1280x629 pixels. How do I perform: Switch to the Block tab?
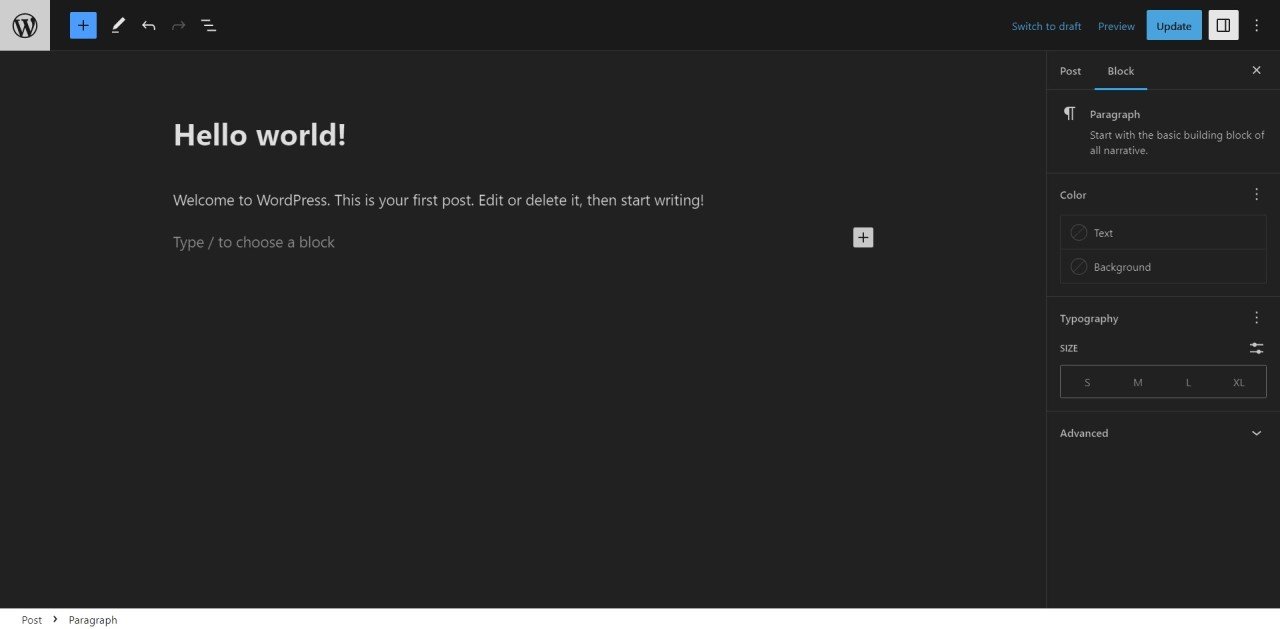1120,71
